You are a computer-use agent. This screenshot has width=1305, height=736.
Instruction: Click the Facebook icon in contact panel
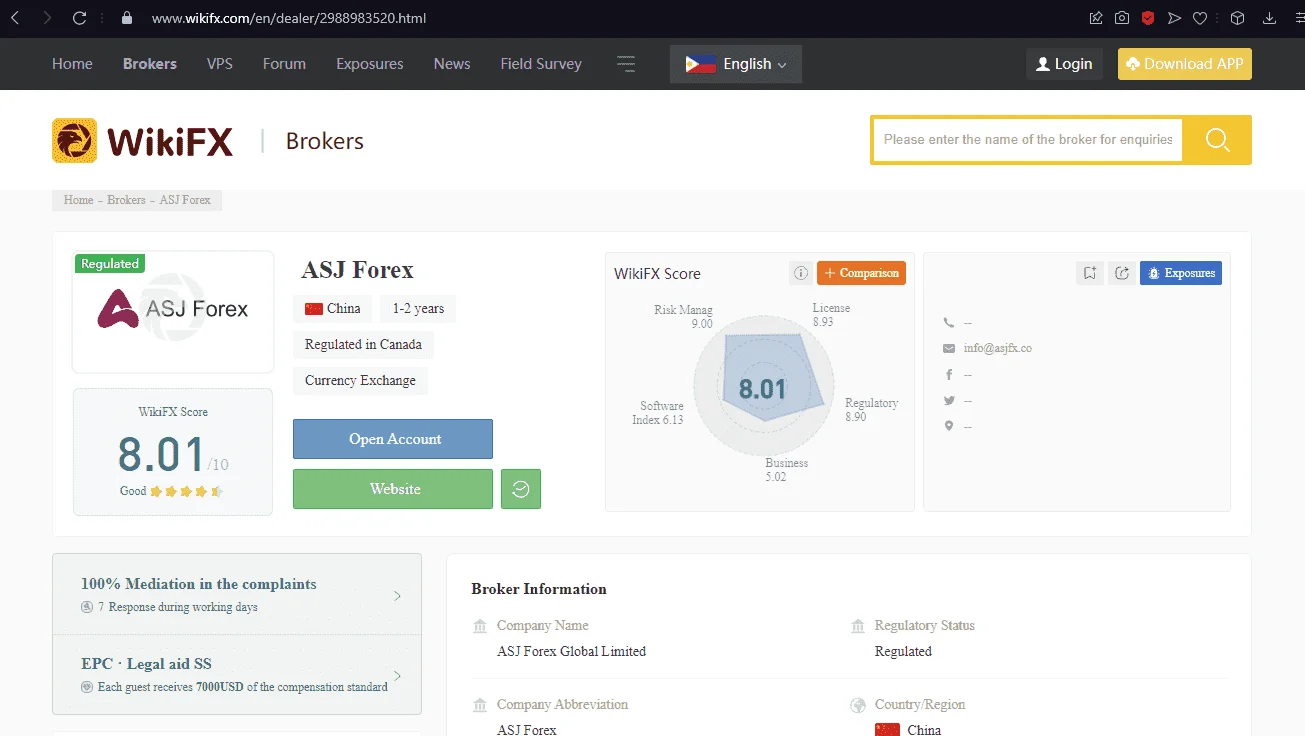click(949, 374)
